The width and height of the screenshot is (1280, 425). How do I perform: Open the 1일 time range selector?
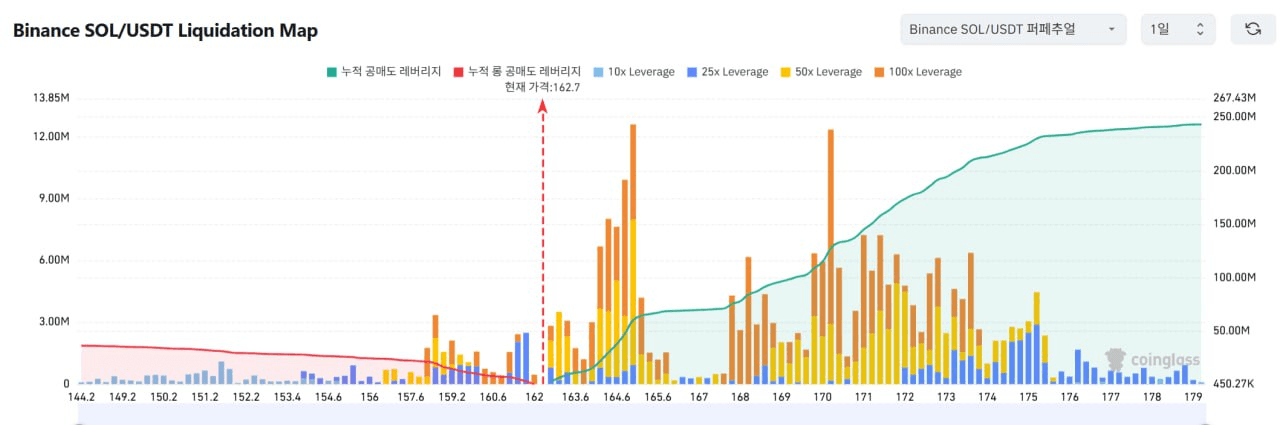pyautogui.click(x=1178, y=29)
